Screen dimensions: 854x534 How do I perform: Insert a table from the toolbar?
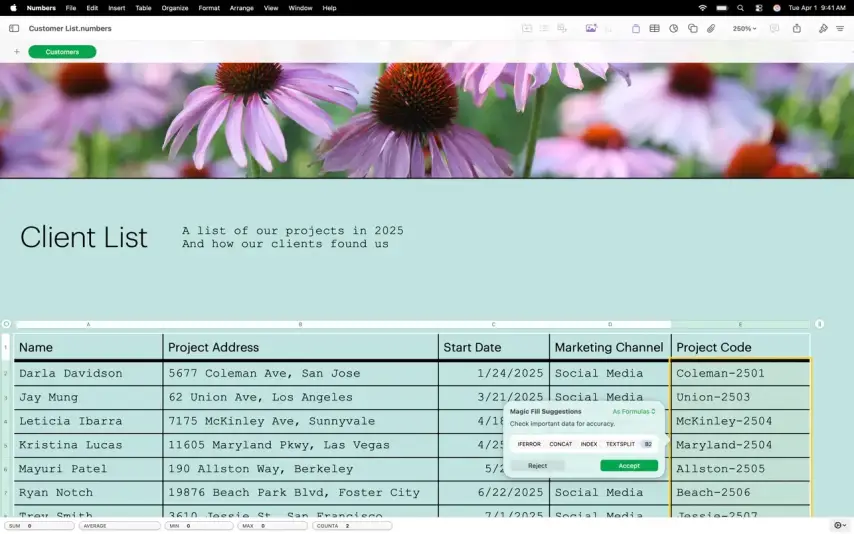coord(654,29)
